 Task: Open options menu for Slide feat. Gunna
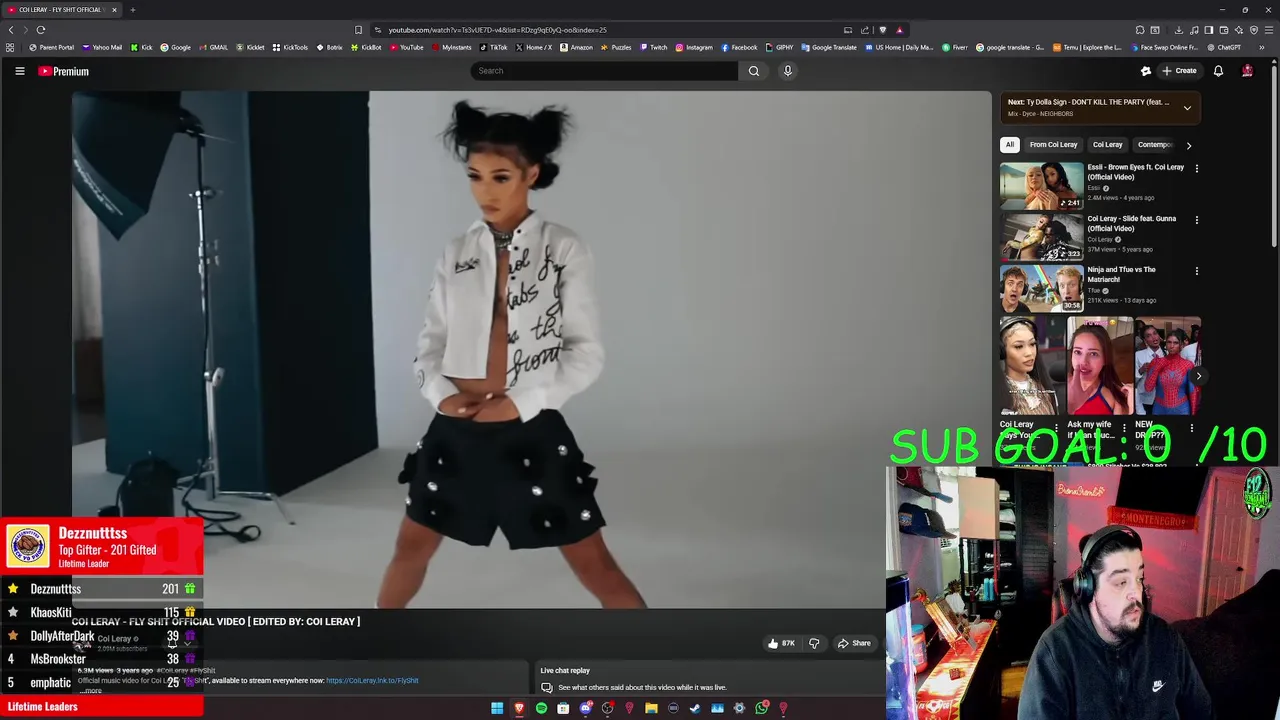point(1196,220)
